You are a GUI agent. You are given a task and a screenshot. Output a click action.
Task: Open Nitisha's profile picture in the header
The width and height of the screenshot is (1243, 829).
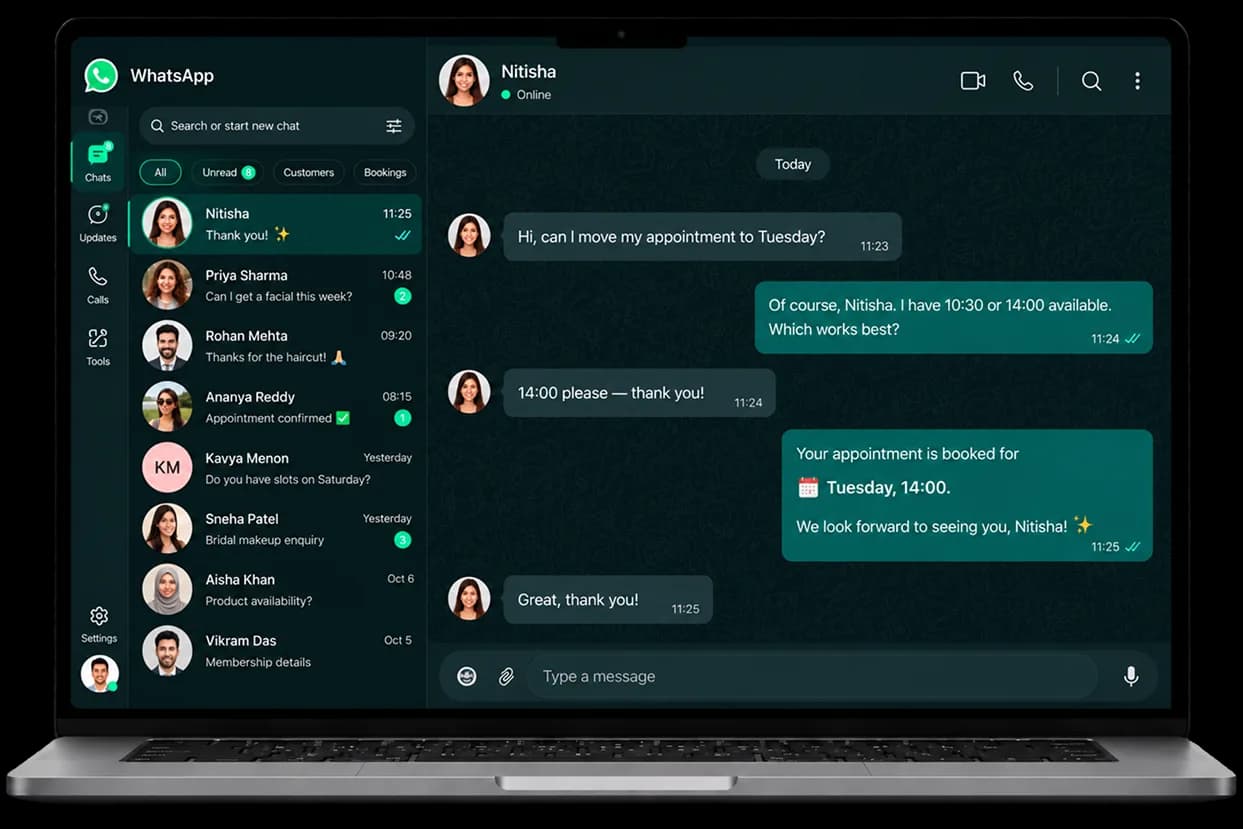(x=464, y=81)
